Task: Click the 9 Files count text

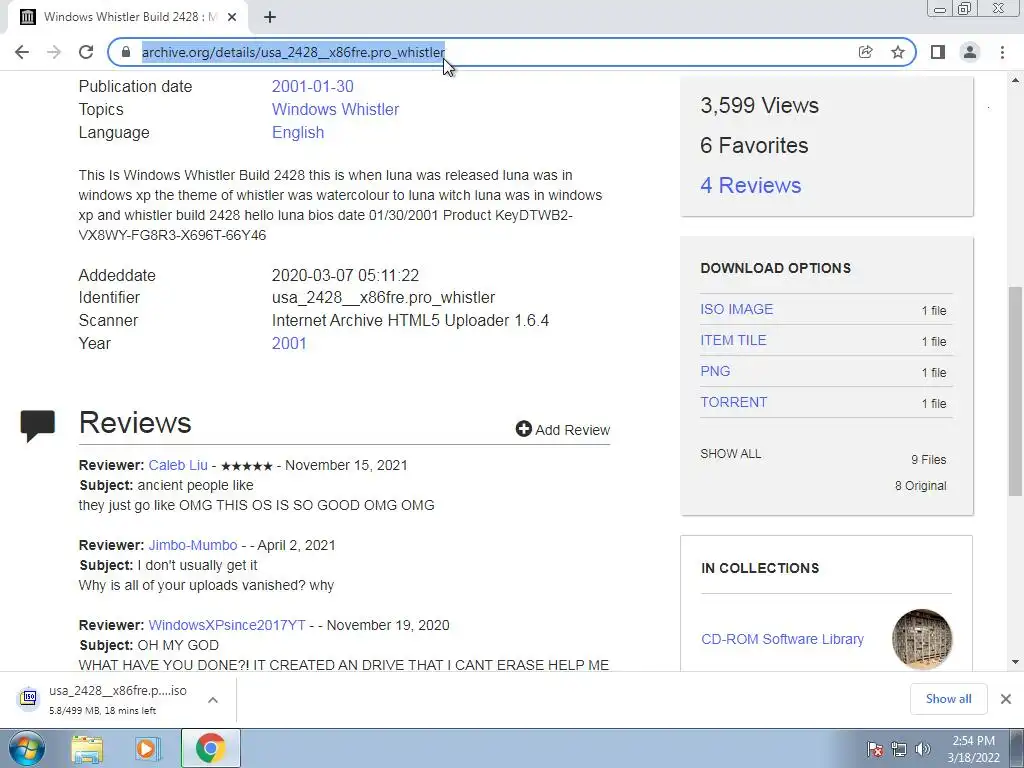Action: coord(929,460)
